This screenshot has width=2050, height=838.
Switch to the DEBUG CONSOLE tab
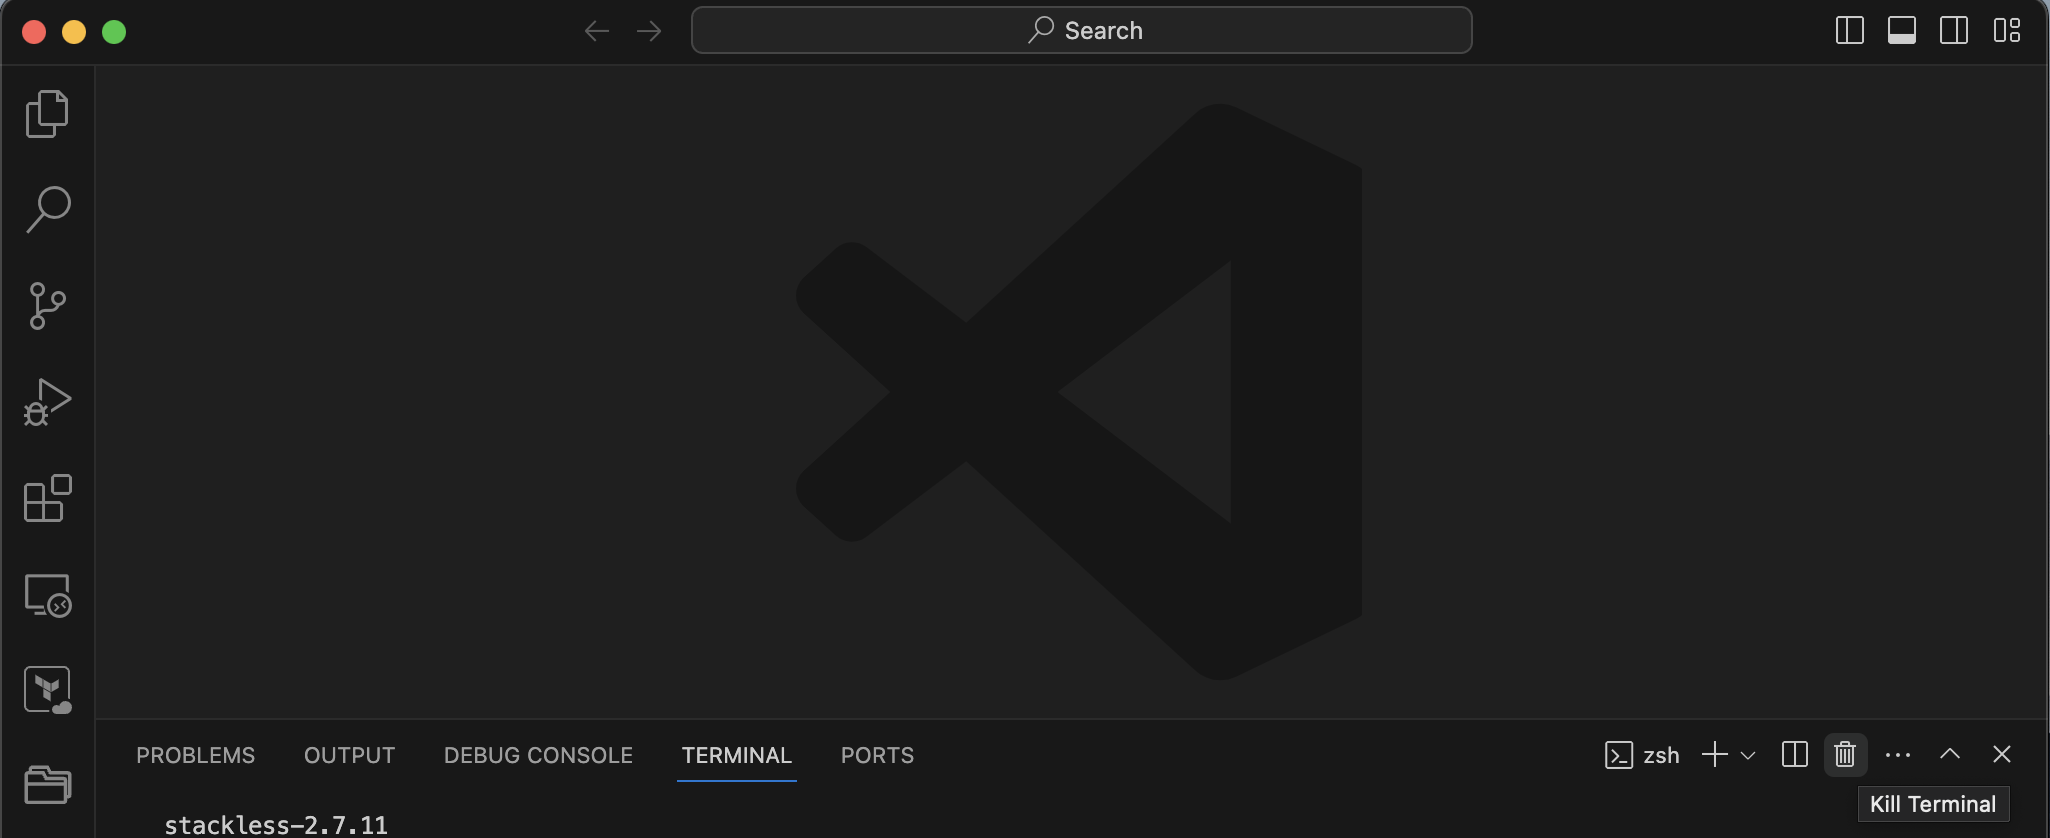pyautogui.click(x=538, y=755)
